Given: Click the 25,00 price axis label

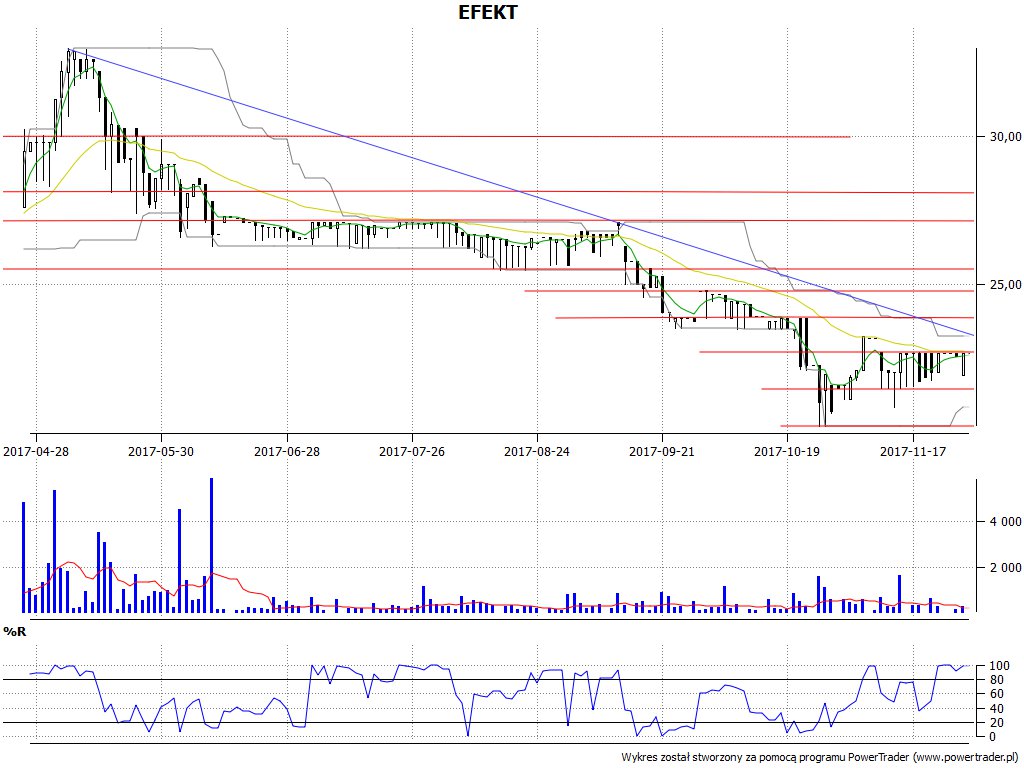Looking at the screenshot, I should click(1006, 285).
